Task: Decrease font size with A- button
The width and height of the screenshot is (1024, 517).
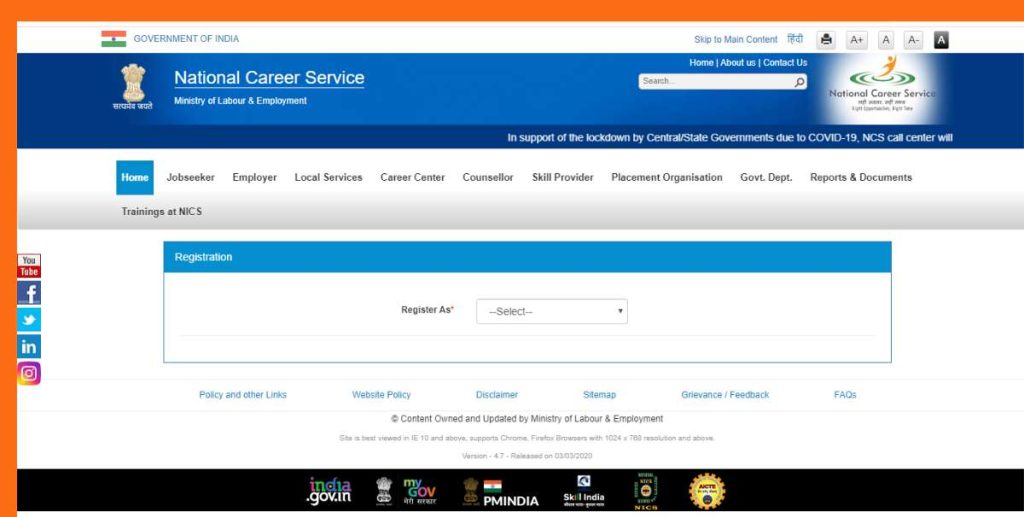Action: click(913, 40)
